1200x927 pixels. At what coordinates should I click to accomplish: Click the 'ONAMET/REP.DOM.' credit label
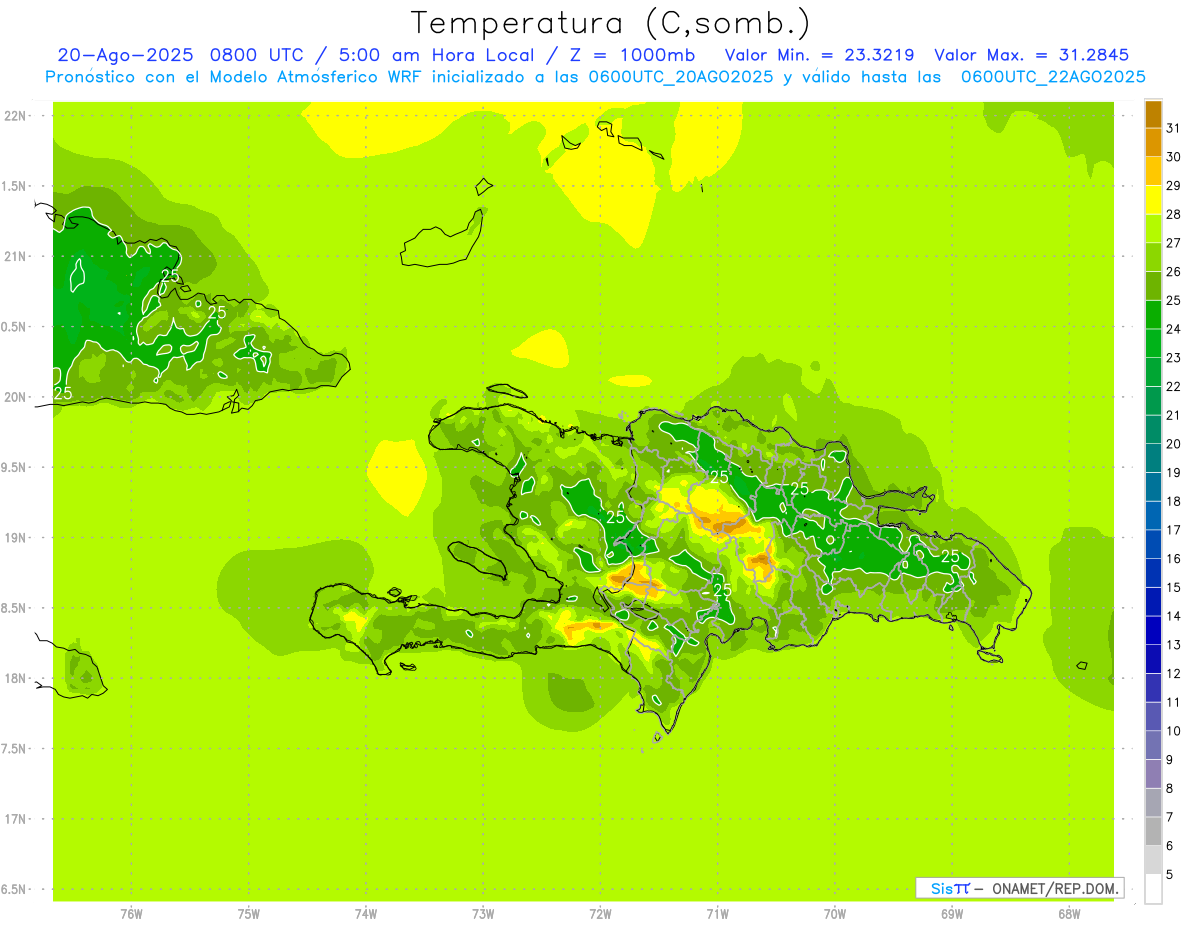pos(1055,888)
